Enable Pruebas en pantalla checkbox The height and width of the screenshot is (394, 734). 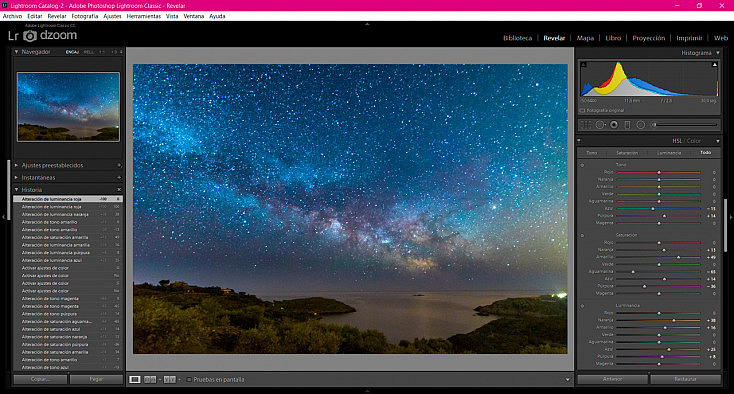pos(189,379)
